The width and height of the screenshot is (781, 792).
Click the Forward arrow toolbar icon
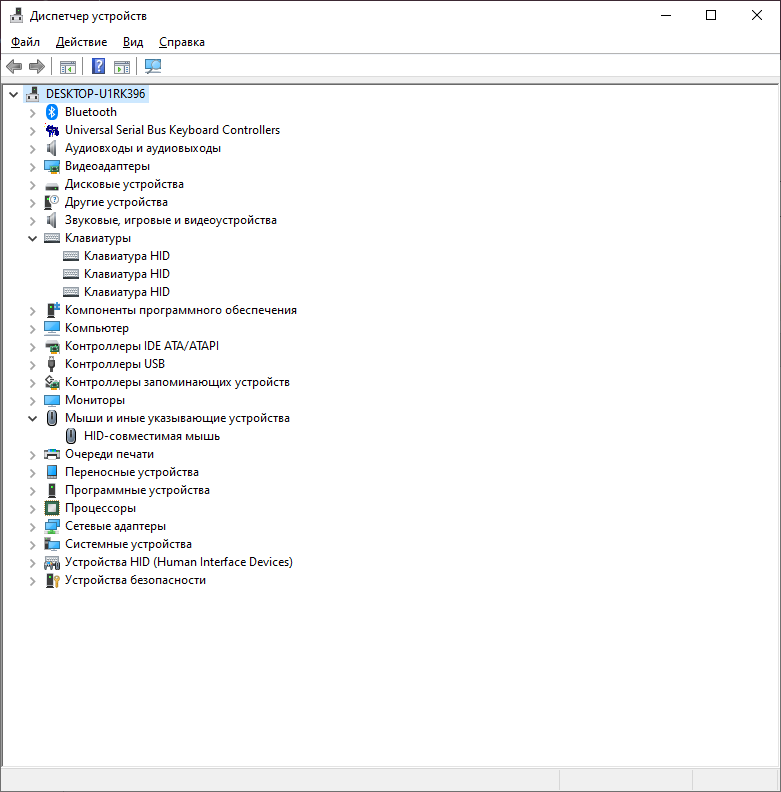tap(37, 66)
